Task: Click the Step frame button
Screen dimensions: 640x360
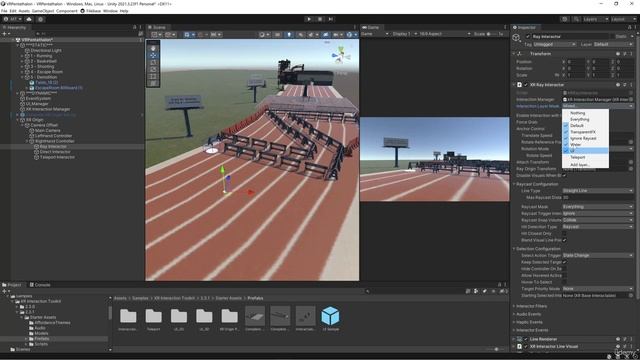Action: point(331,19)
